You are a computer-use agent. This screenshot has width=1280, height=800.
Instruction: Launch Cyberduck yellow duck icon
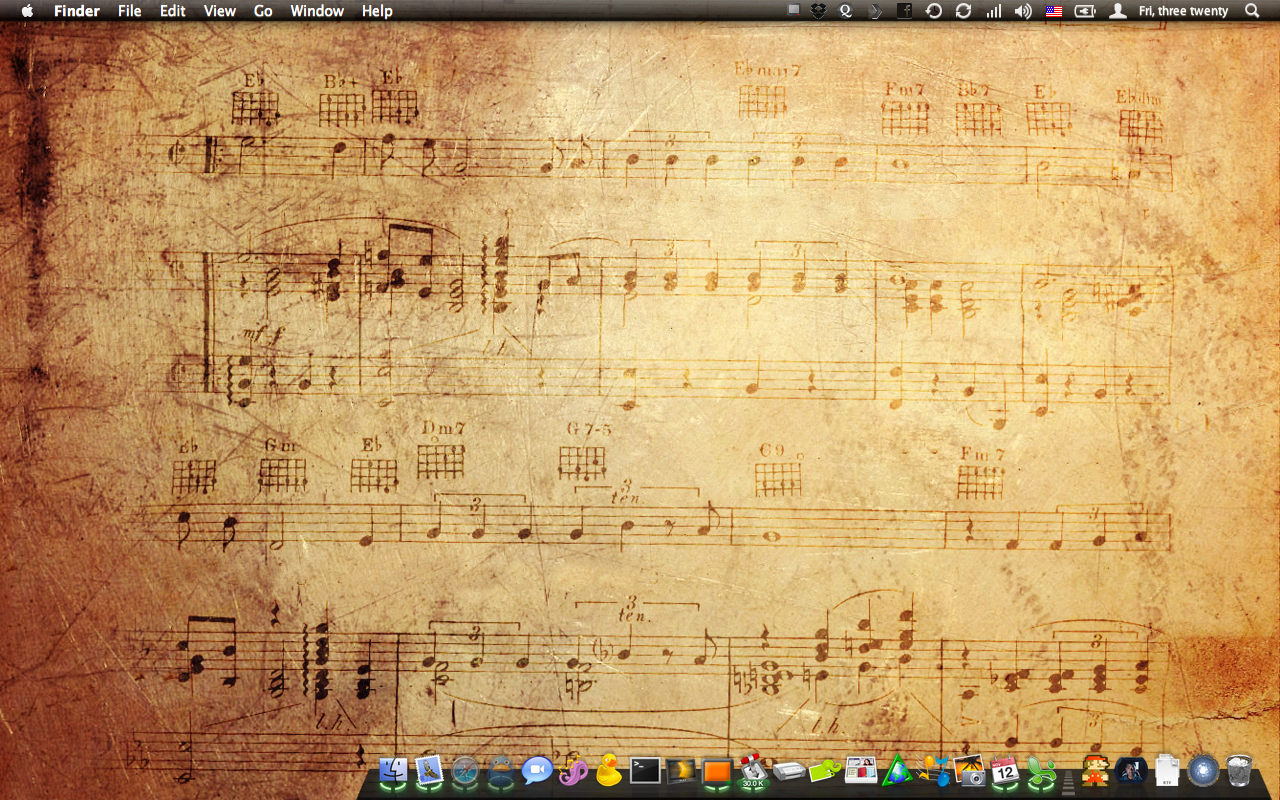[x=608, y=771]
